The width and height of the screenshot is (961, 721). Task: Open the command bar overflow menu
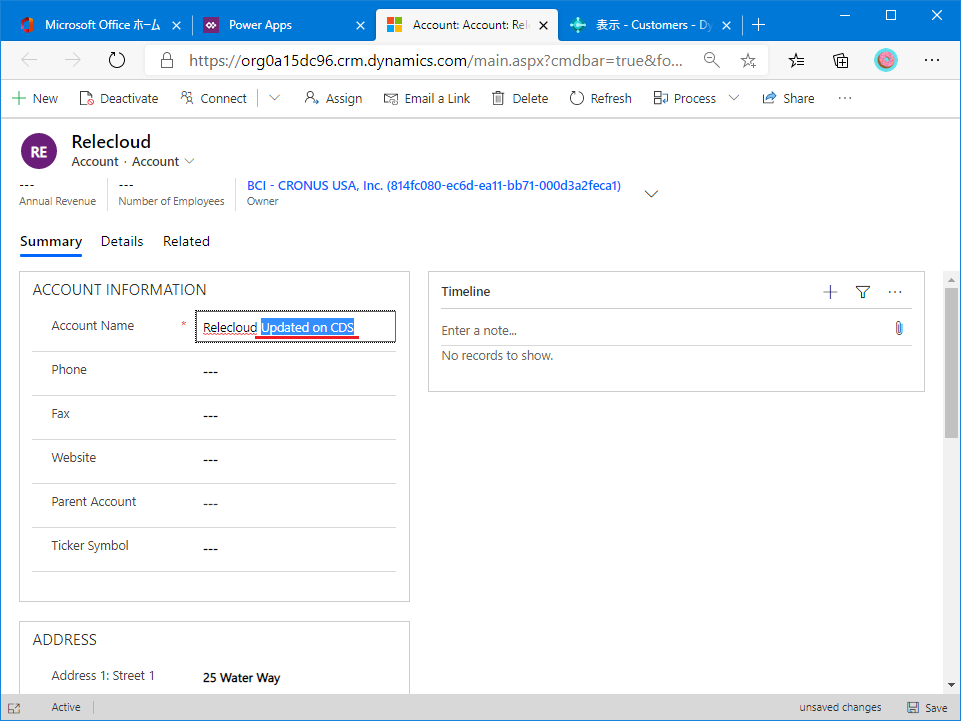845,98
